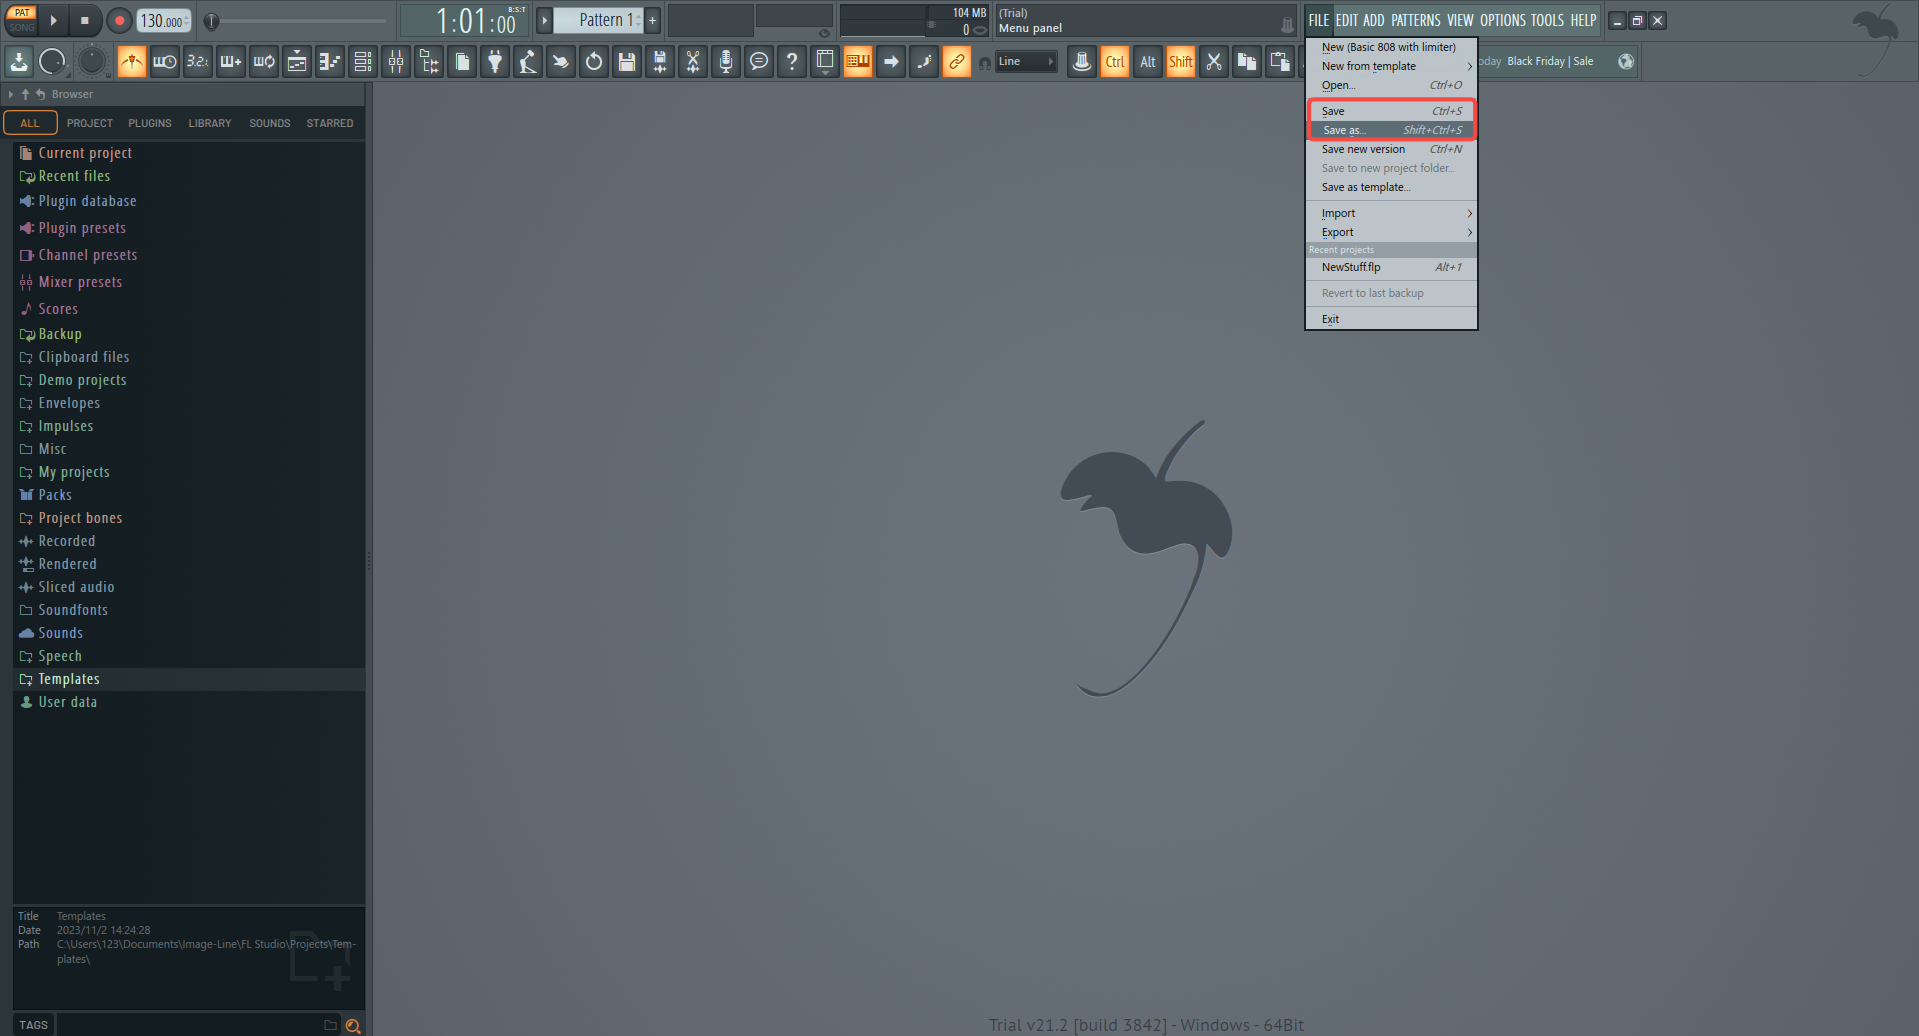1919x1036 pixels.
Task: Open the Channel rack icon
Action: coord(363,61)
